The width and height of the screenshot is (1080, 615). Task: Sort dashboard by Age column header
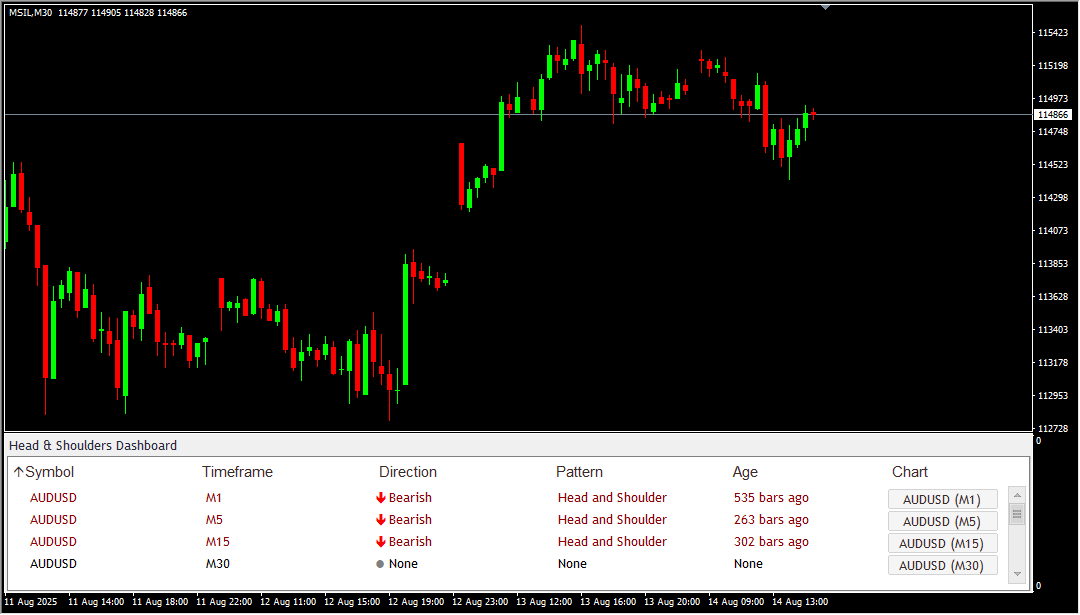tap(745, 472)
